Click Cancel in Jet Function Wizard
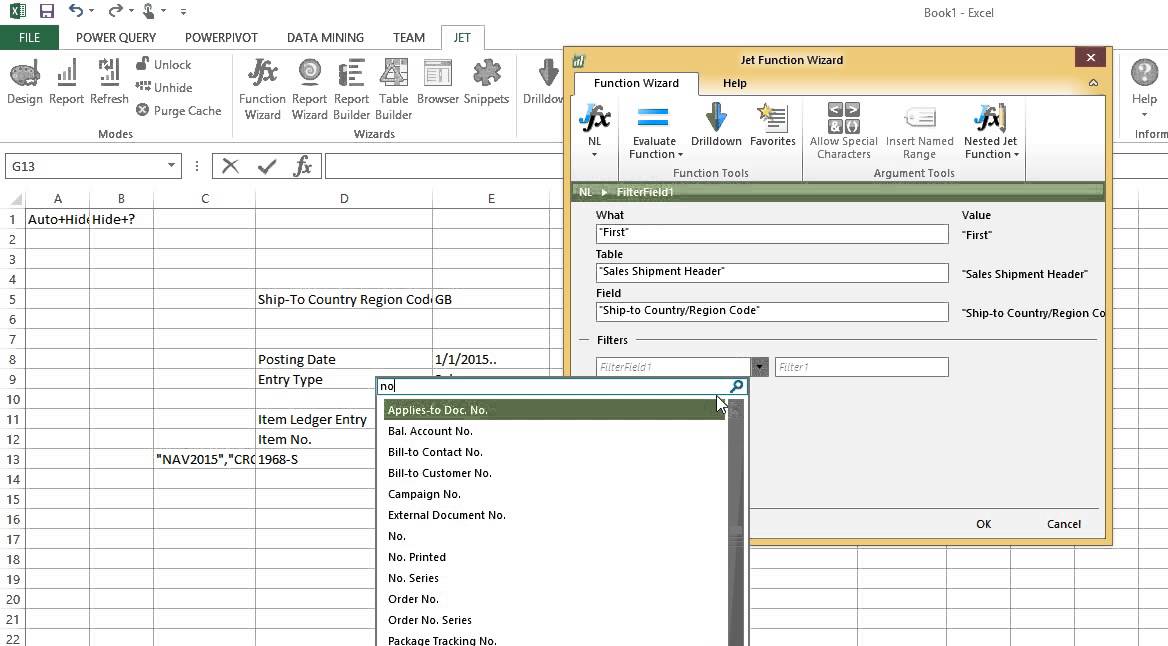1168x646 pixels. click(1064, 524)
